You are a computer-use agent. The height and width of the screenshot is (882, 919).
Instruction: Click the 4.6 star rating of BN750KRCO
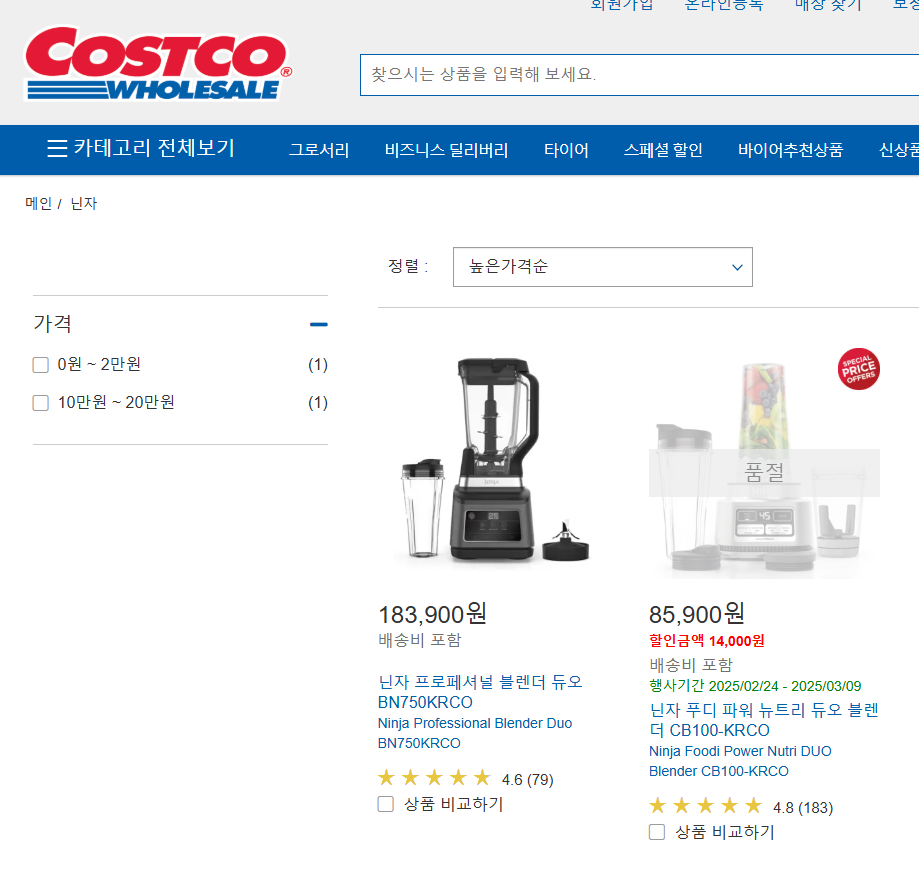point(465,778)
